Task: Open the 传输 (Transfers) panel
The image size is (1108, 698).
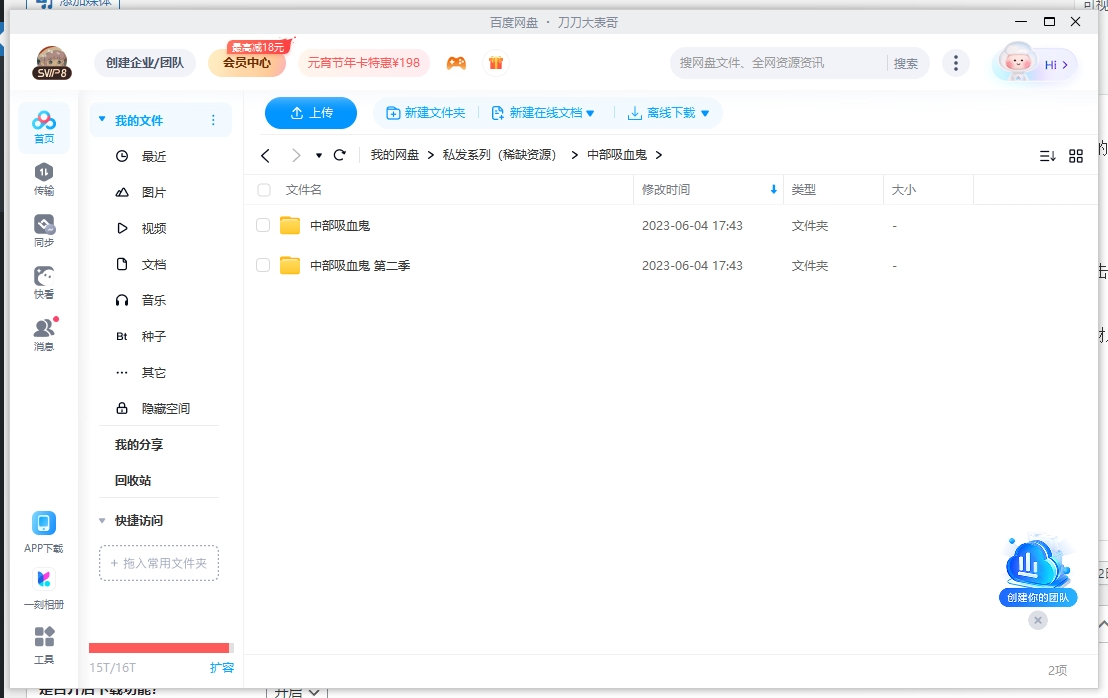Action: pos(44,178)
